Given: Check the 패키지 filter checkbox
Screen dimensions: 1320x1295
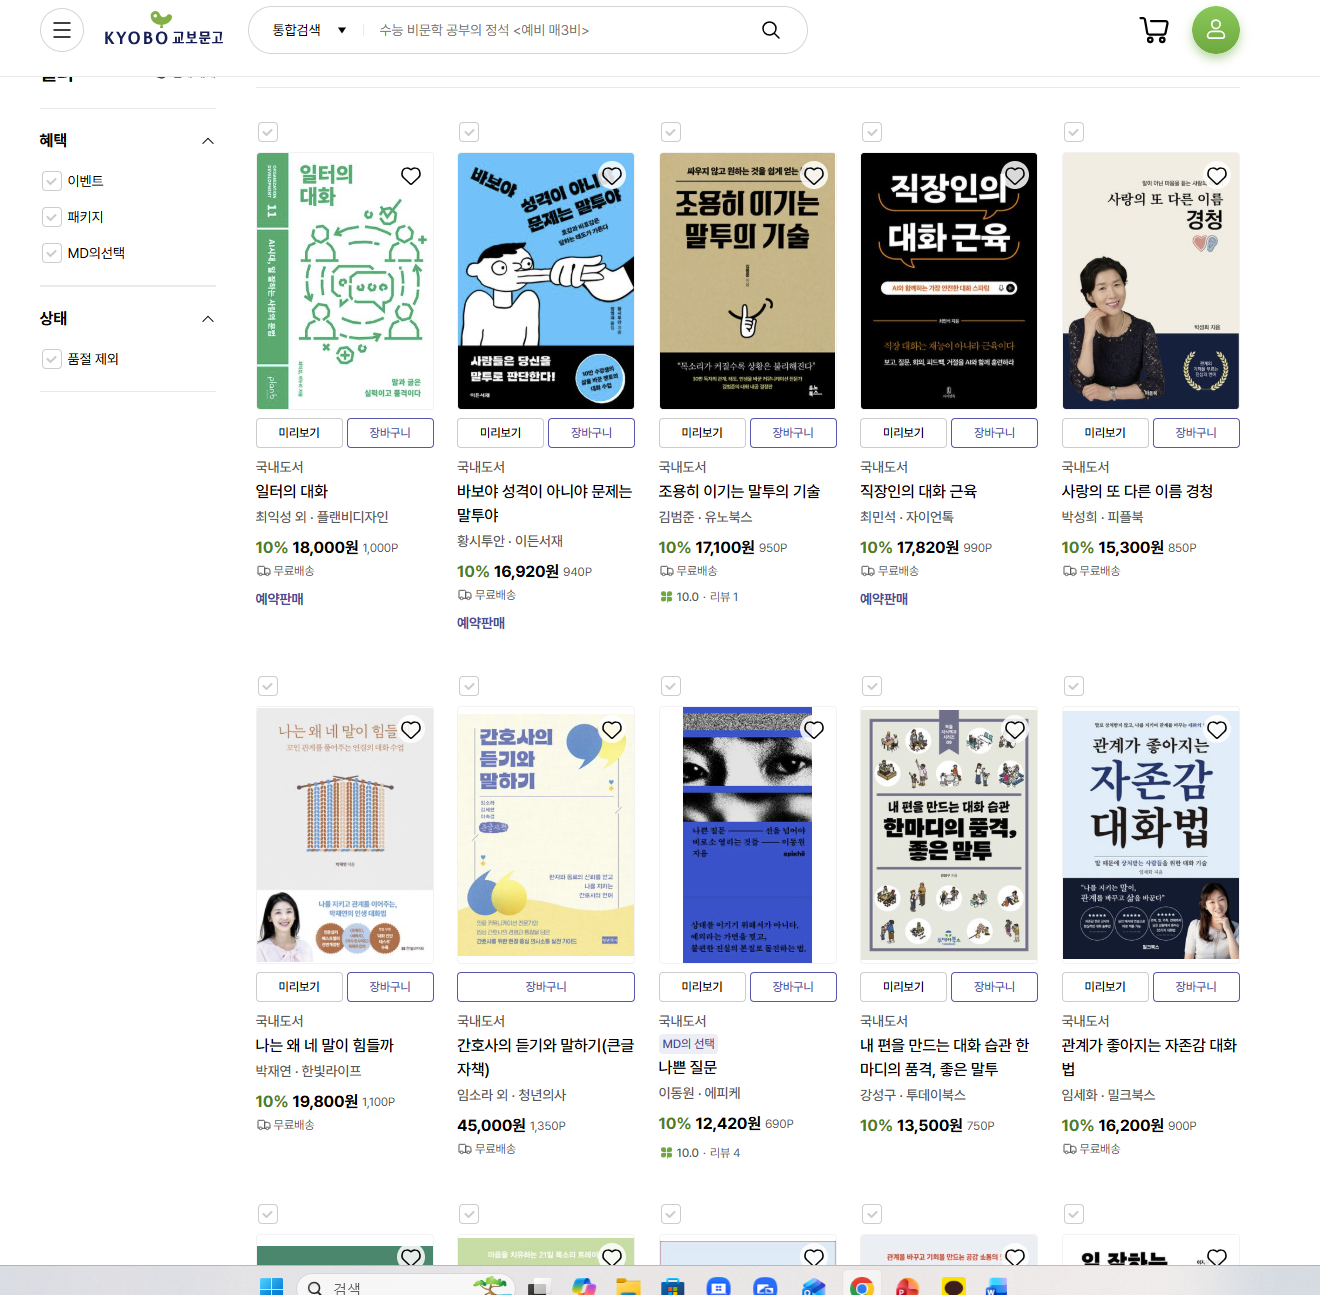Looking at the screenshot, I should point(52,217).
